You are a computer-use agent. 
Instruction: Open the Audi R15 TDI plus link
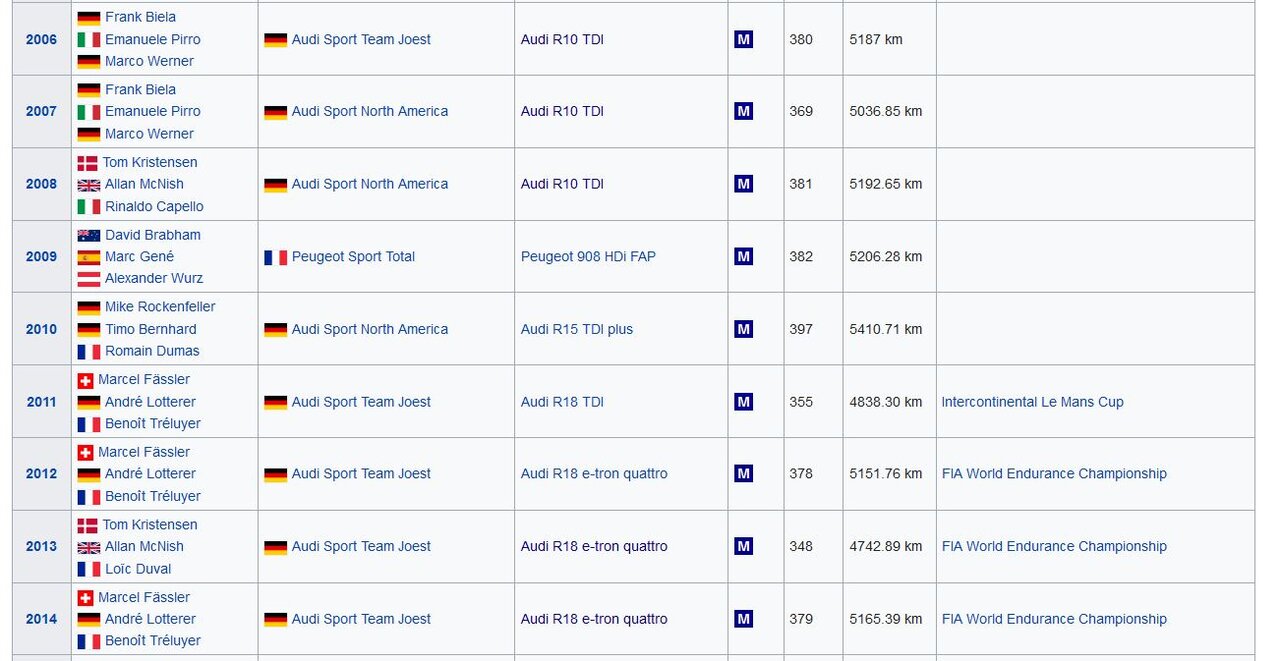point(577,329)
